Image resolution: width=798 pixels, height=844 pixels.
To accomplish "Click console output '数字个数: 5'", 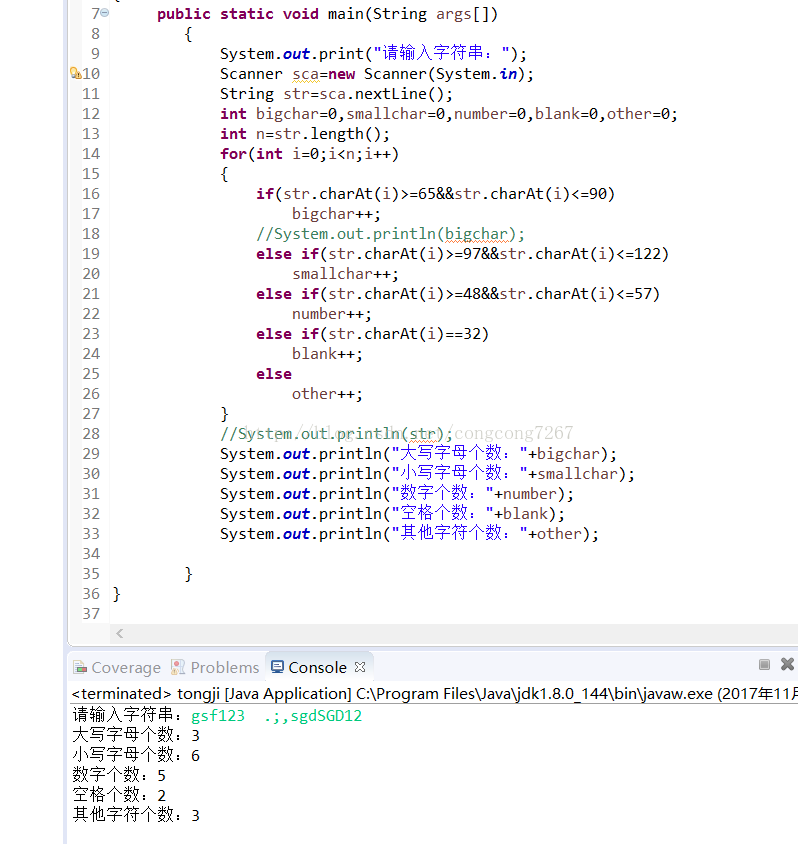I will point(119,775).
